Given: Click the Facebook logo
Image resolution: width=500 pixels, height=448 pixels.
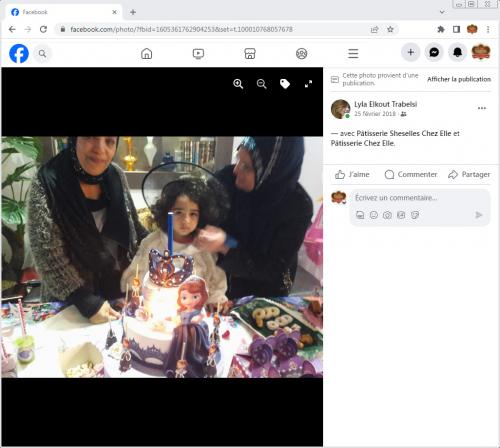Looking at the screenshot, I should point(19,53).
